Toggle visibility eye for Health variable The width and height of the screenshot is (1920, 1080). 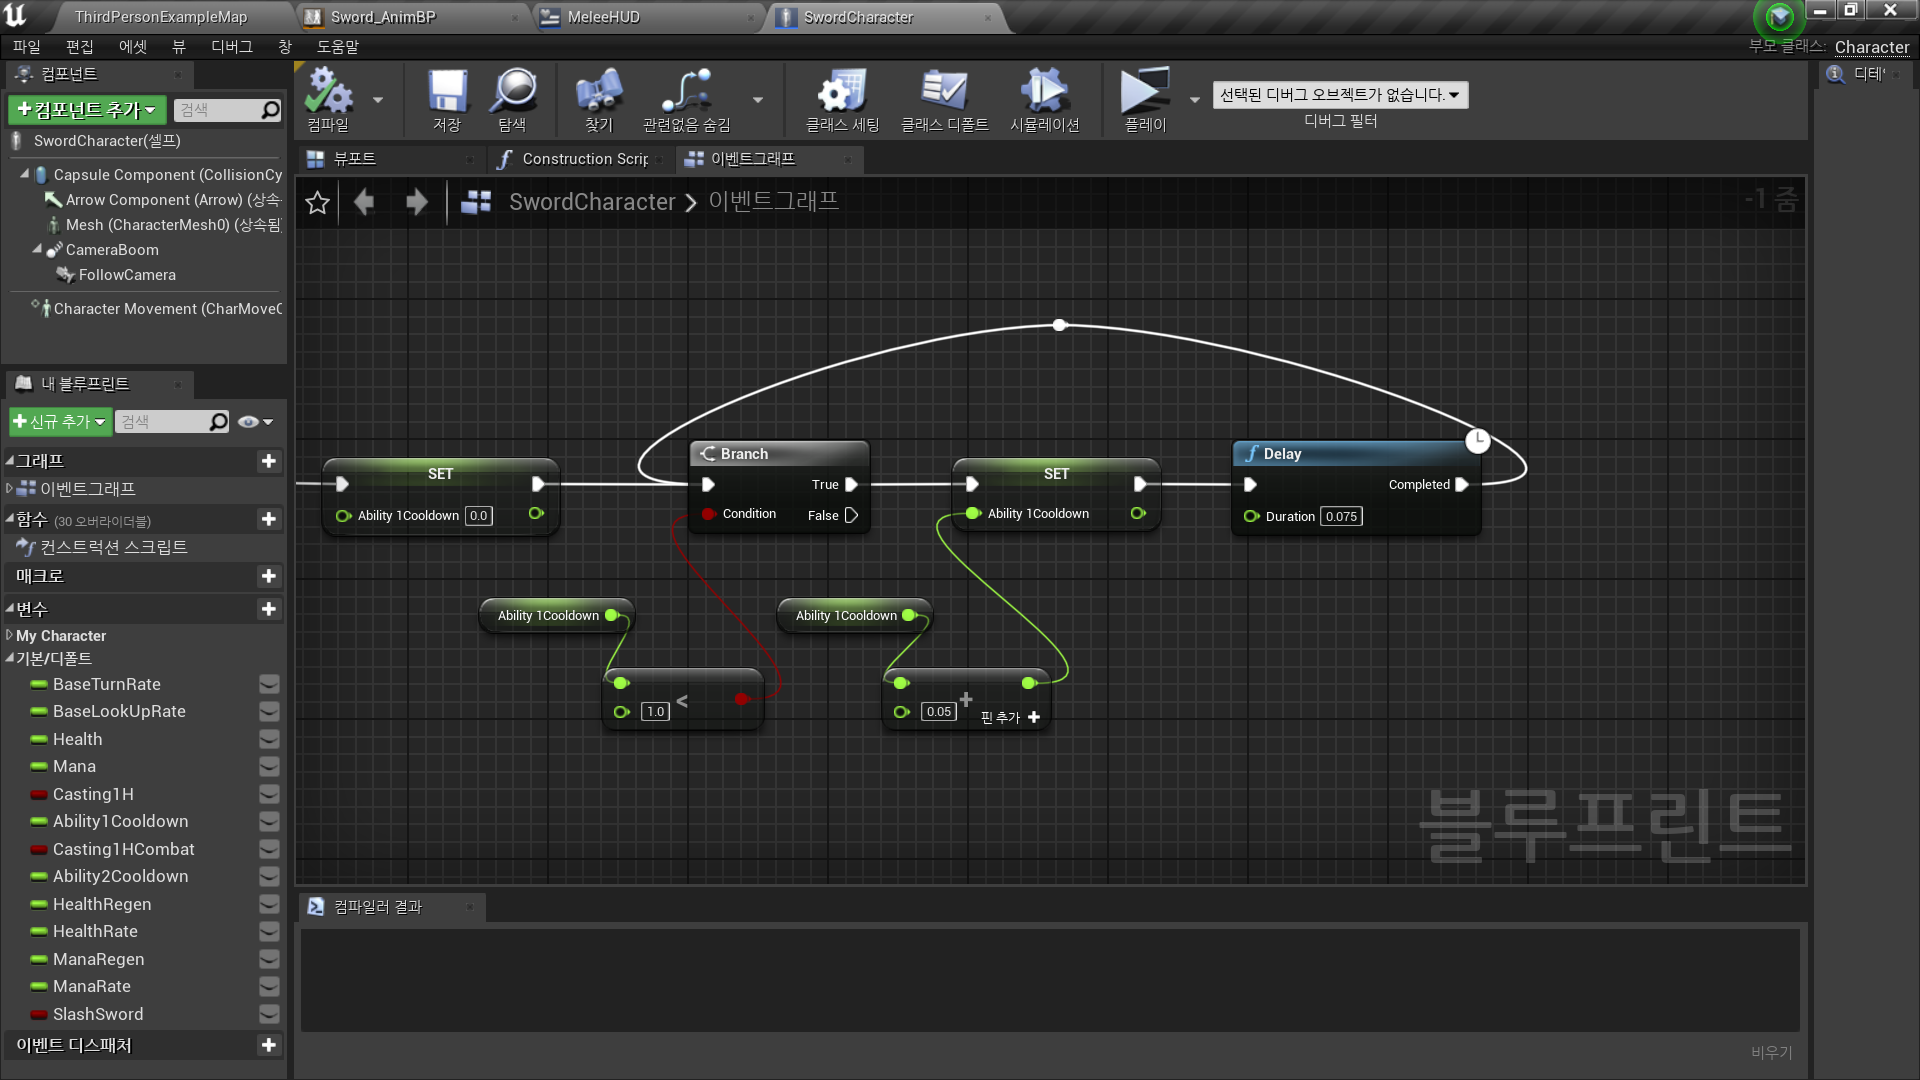point(269,739)
